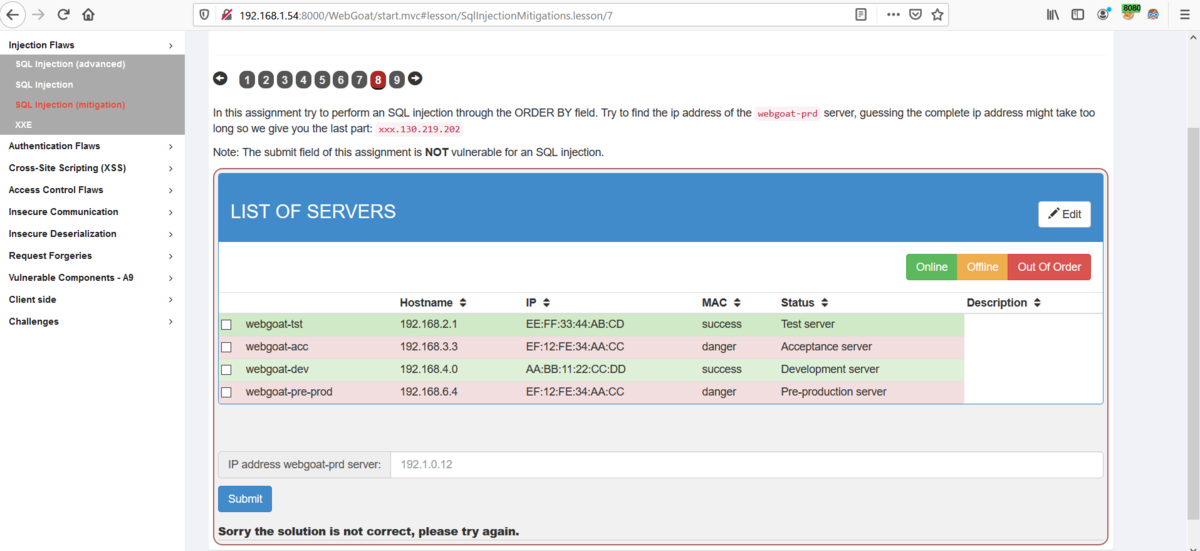Image resolution: width=1200 pixels, height=551 pixels.
Task: Show sidebars icon in browser toolbar
Action: point(1078,15)
